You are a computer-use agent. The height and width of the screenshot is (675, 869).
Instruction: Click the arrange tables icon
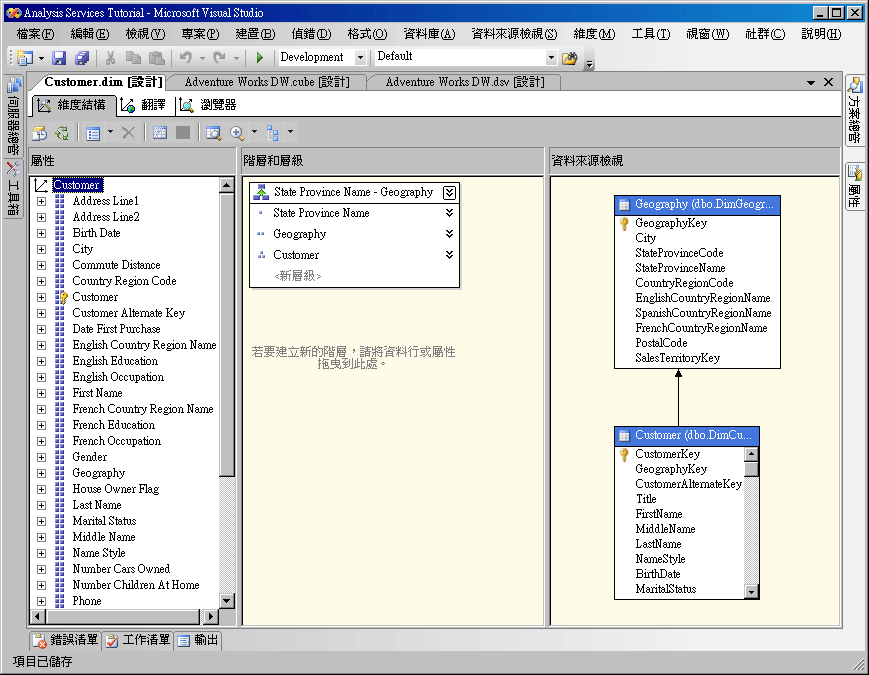pyautogui.click(x=272, y=133)
